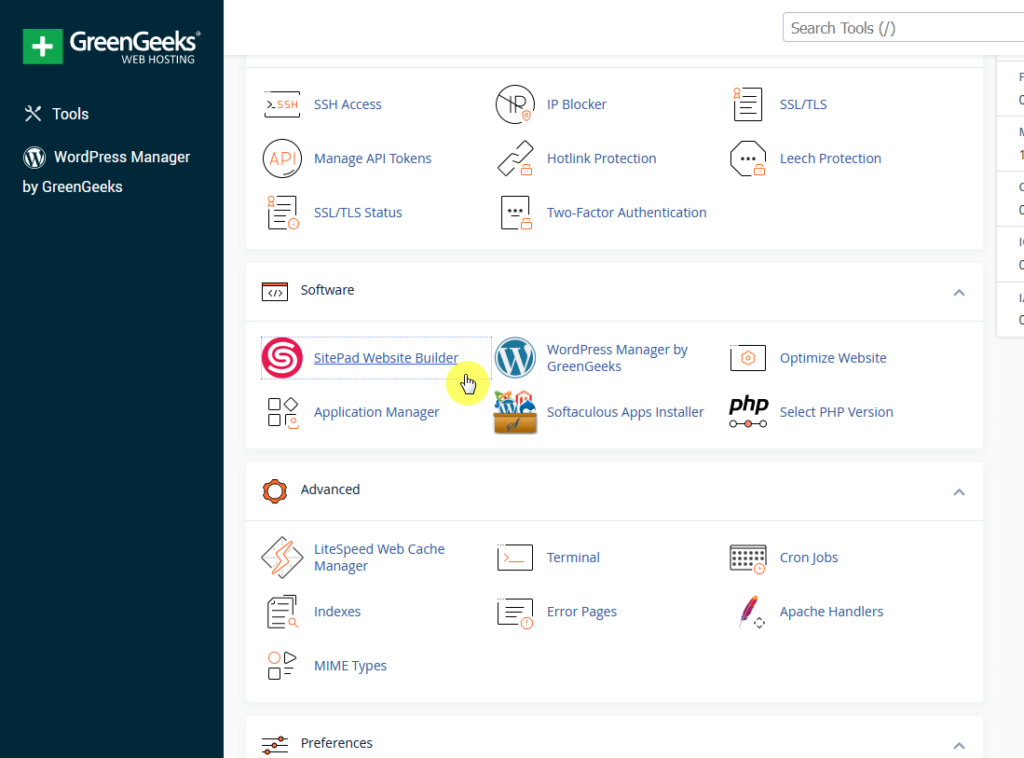
Task: Open the SSL/TLS link
Action: point(803,104)
